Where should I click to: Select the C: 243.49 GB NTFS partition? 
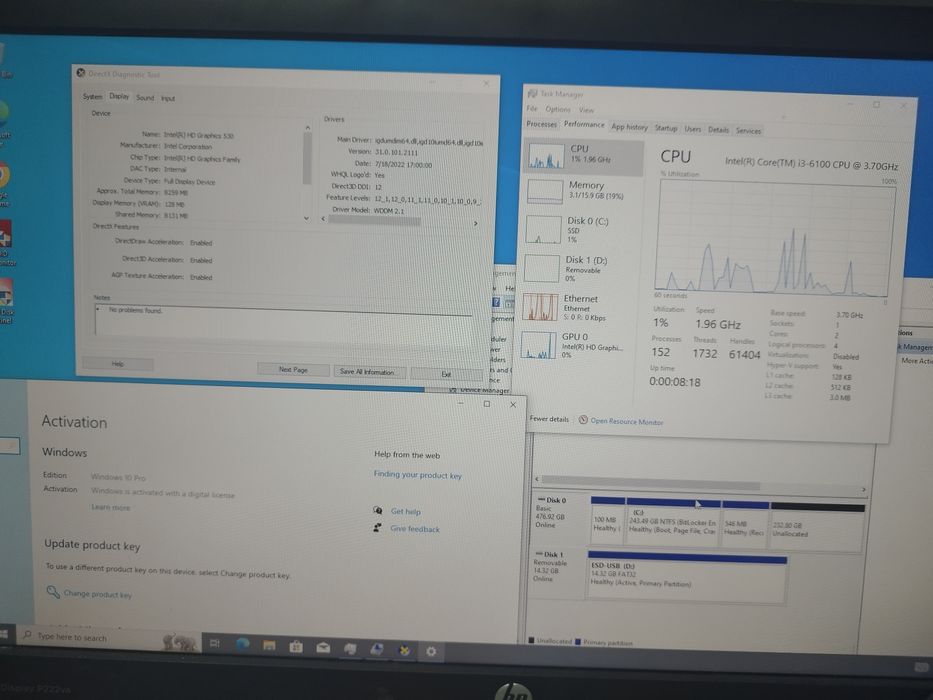click(x=673, y=521)
